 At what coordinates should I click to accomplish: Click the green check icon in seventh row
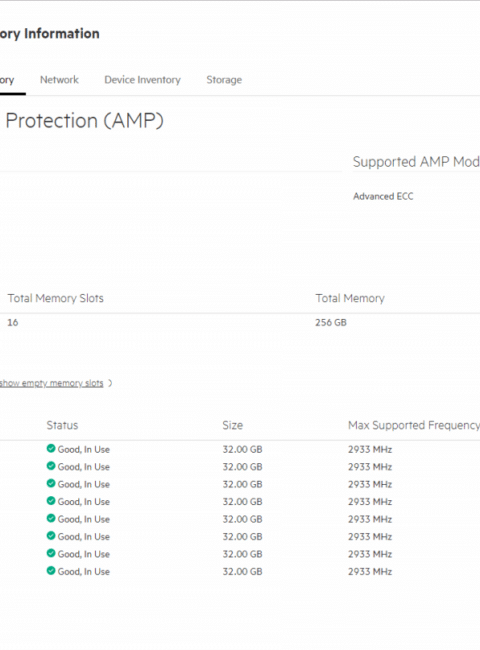pyautogui.click(x=51, y=553)
